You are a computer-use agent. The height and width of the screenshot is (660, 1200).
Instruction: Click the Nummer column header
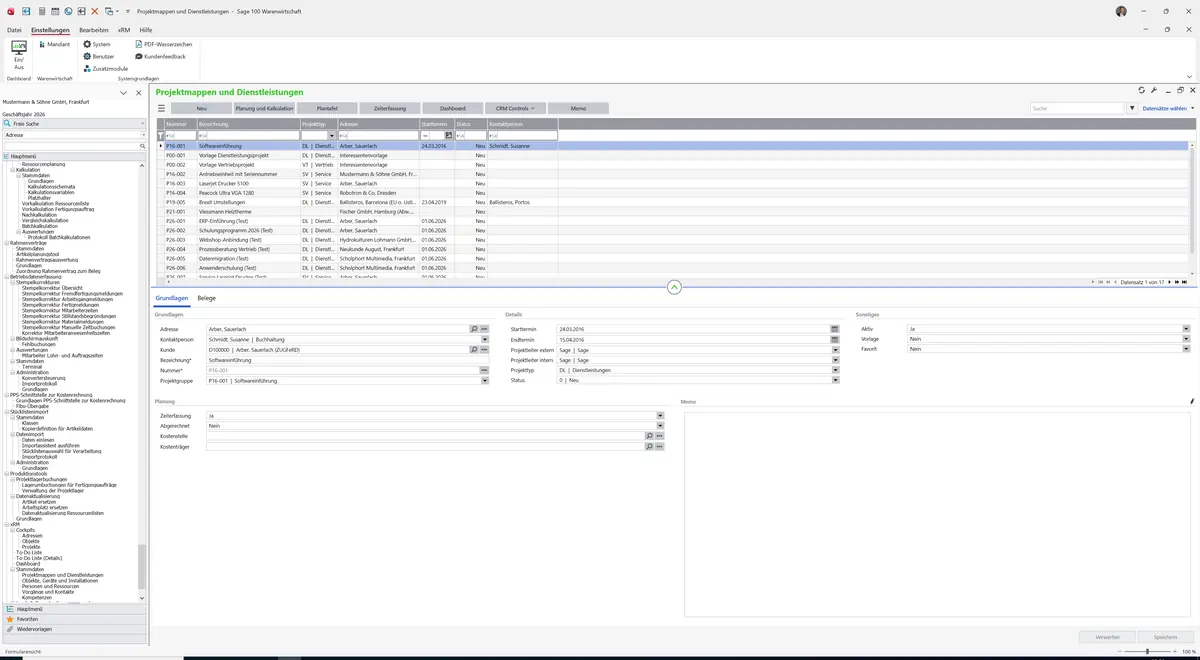pos(180,124)
